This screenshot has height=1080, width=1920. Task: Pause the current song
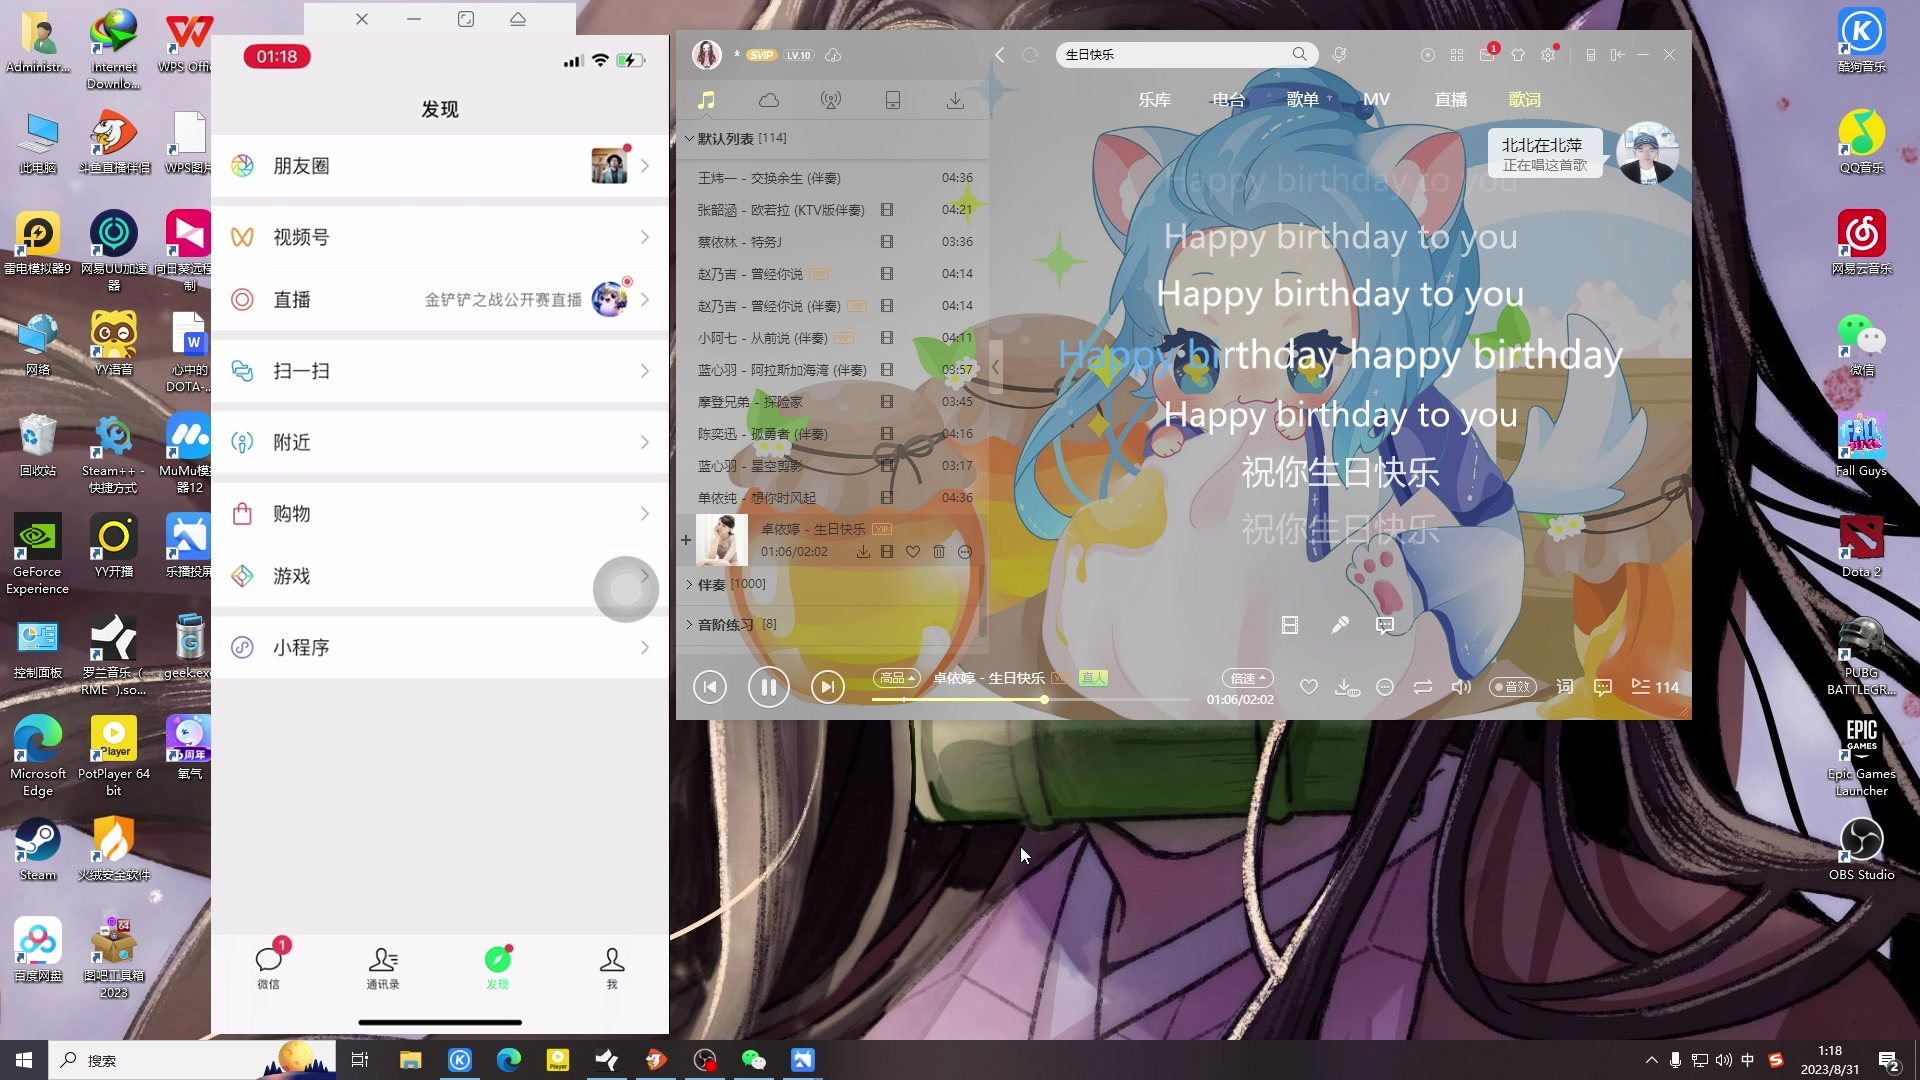click(769, 687)
